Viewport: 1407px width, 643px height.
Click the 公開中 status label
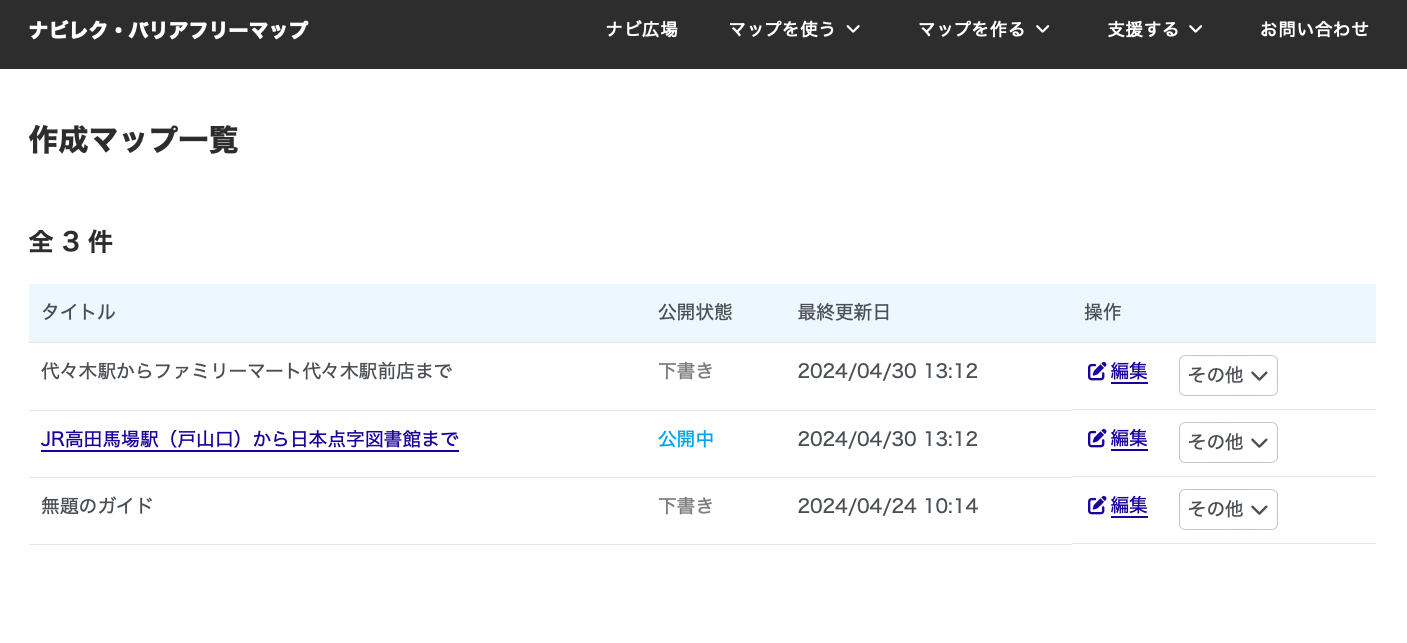point(686,439)
